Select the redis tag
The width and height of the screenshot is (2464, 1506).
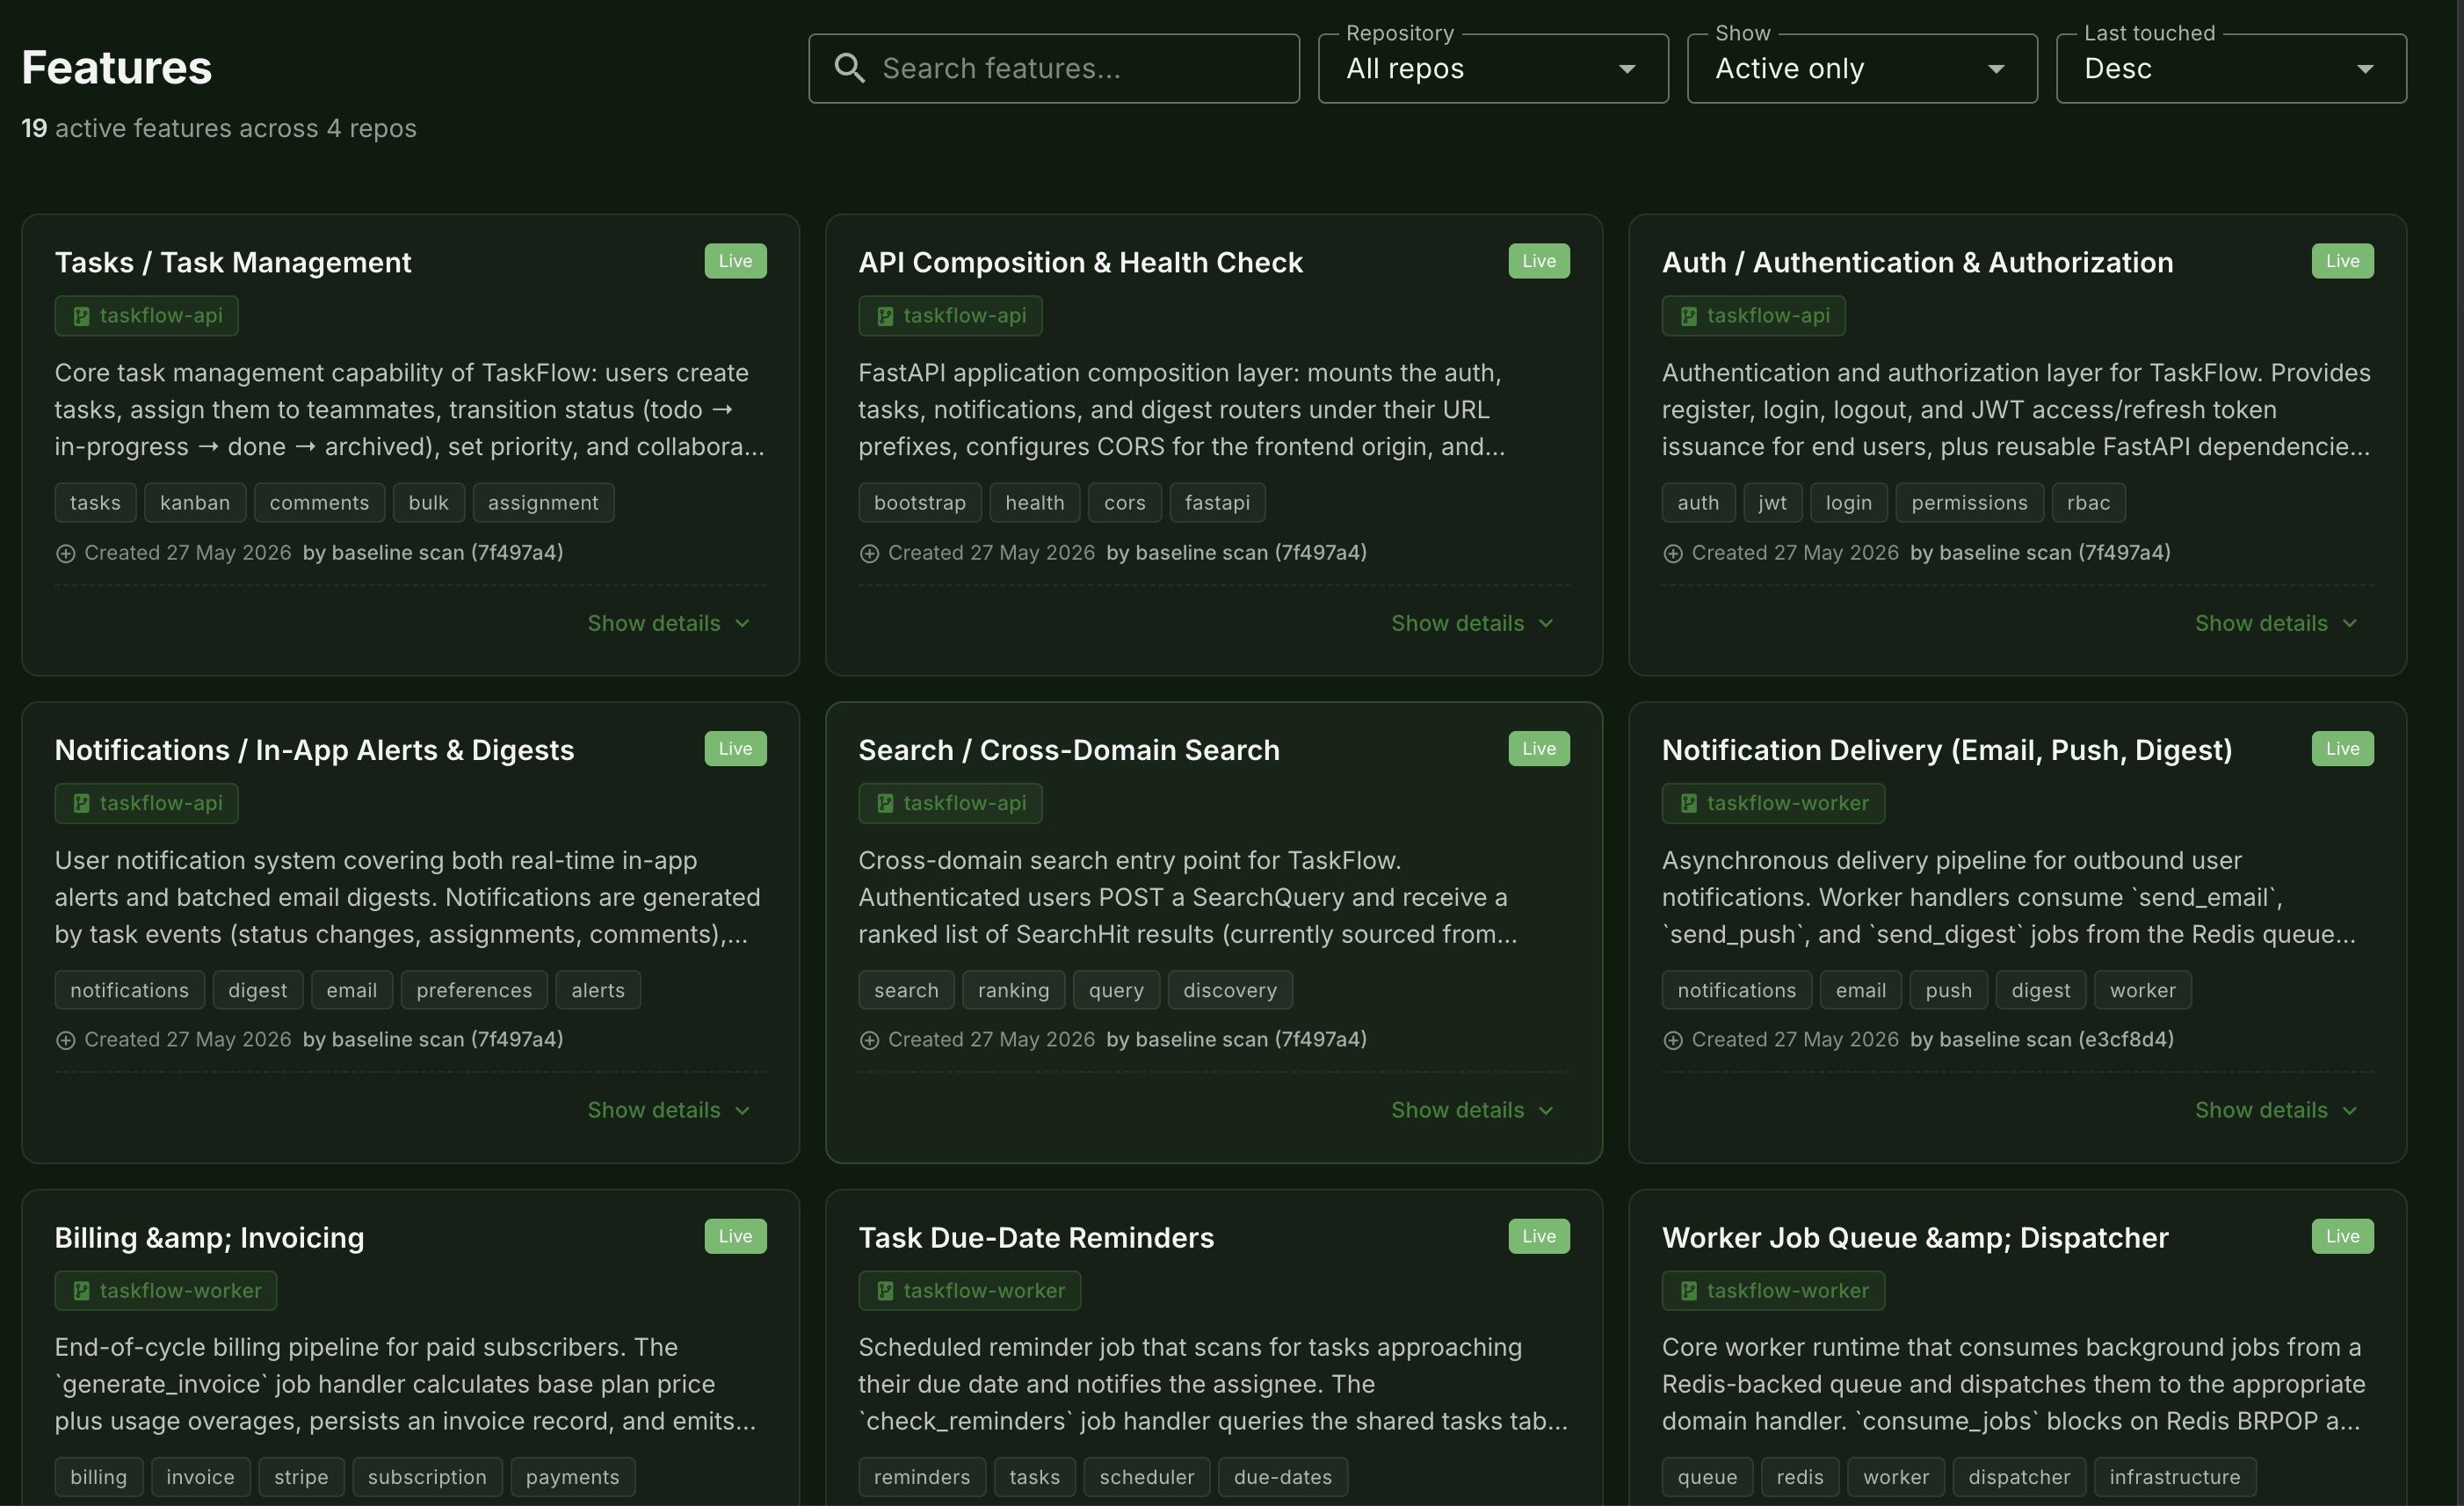click(x=1800, y=1477)
